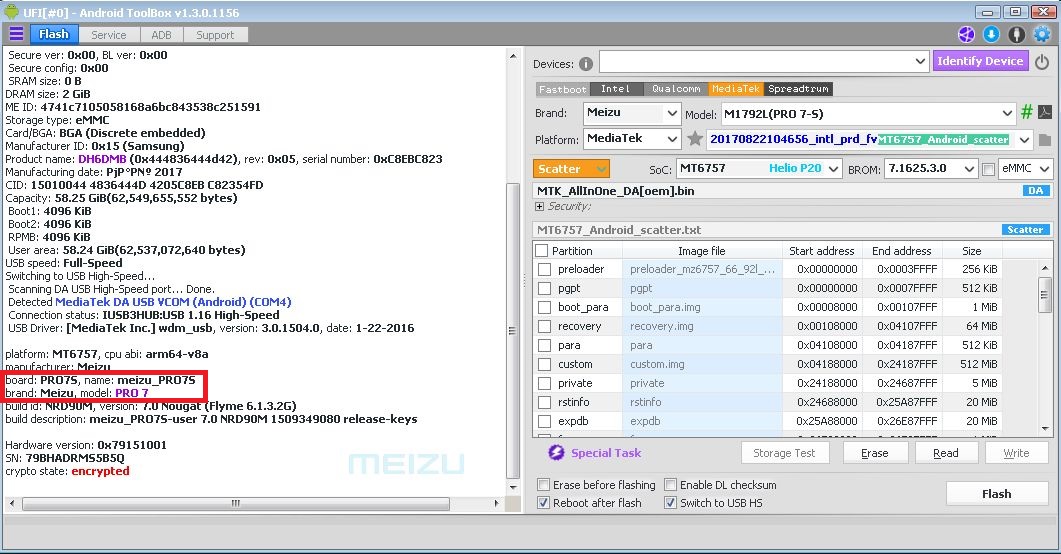Check the custom partition checkbox
Viewport: 1061px width, 554px height.
point(544,364)
